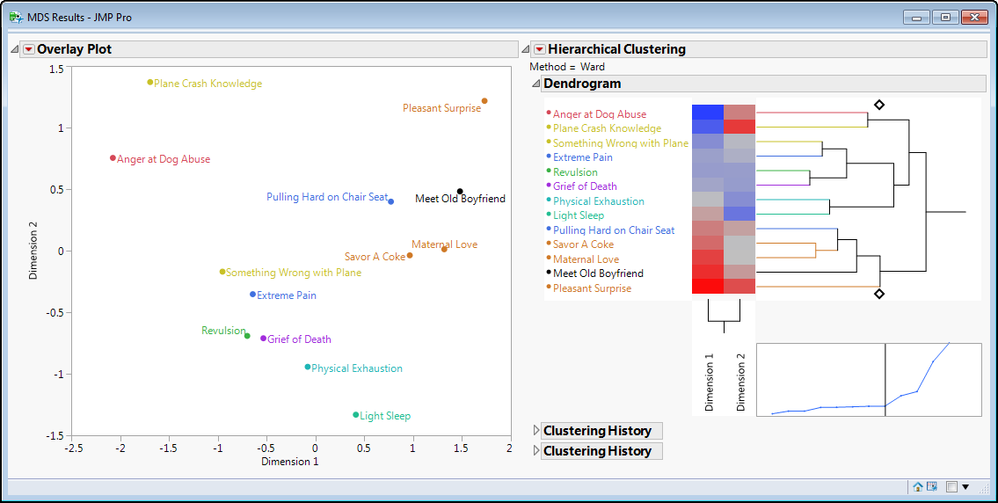
Task: Open Hierarchical Clustering red triangle menu
Action: [x=539, y=49]
